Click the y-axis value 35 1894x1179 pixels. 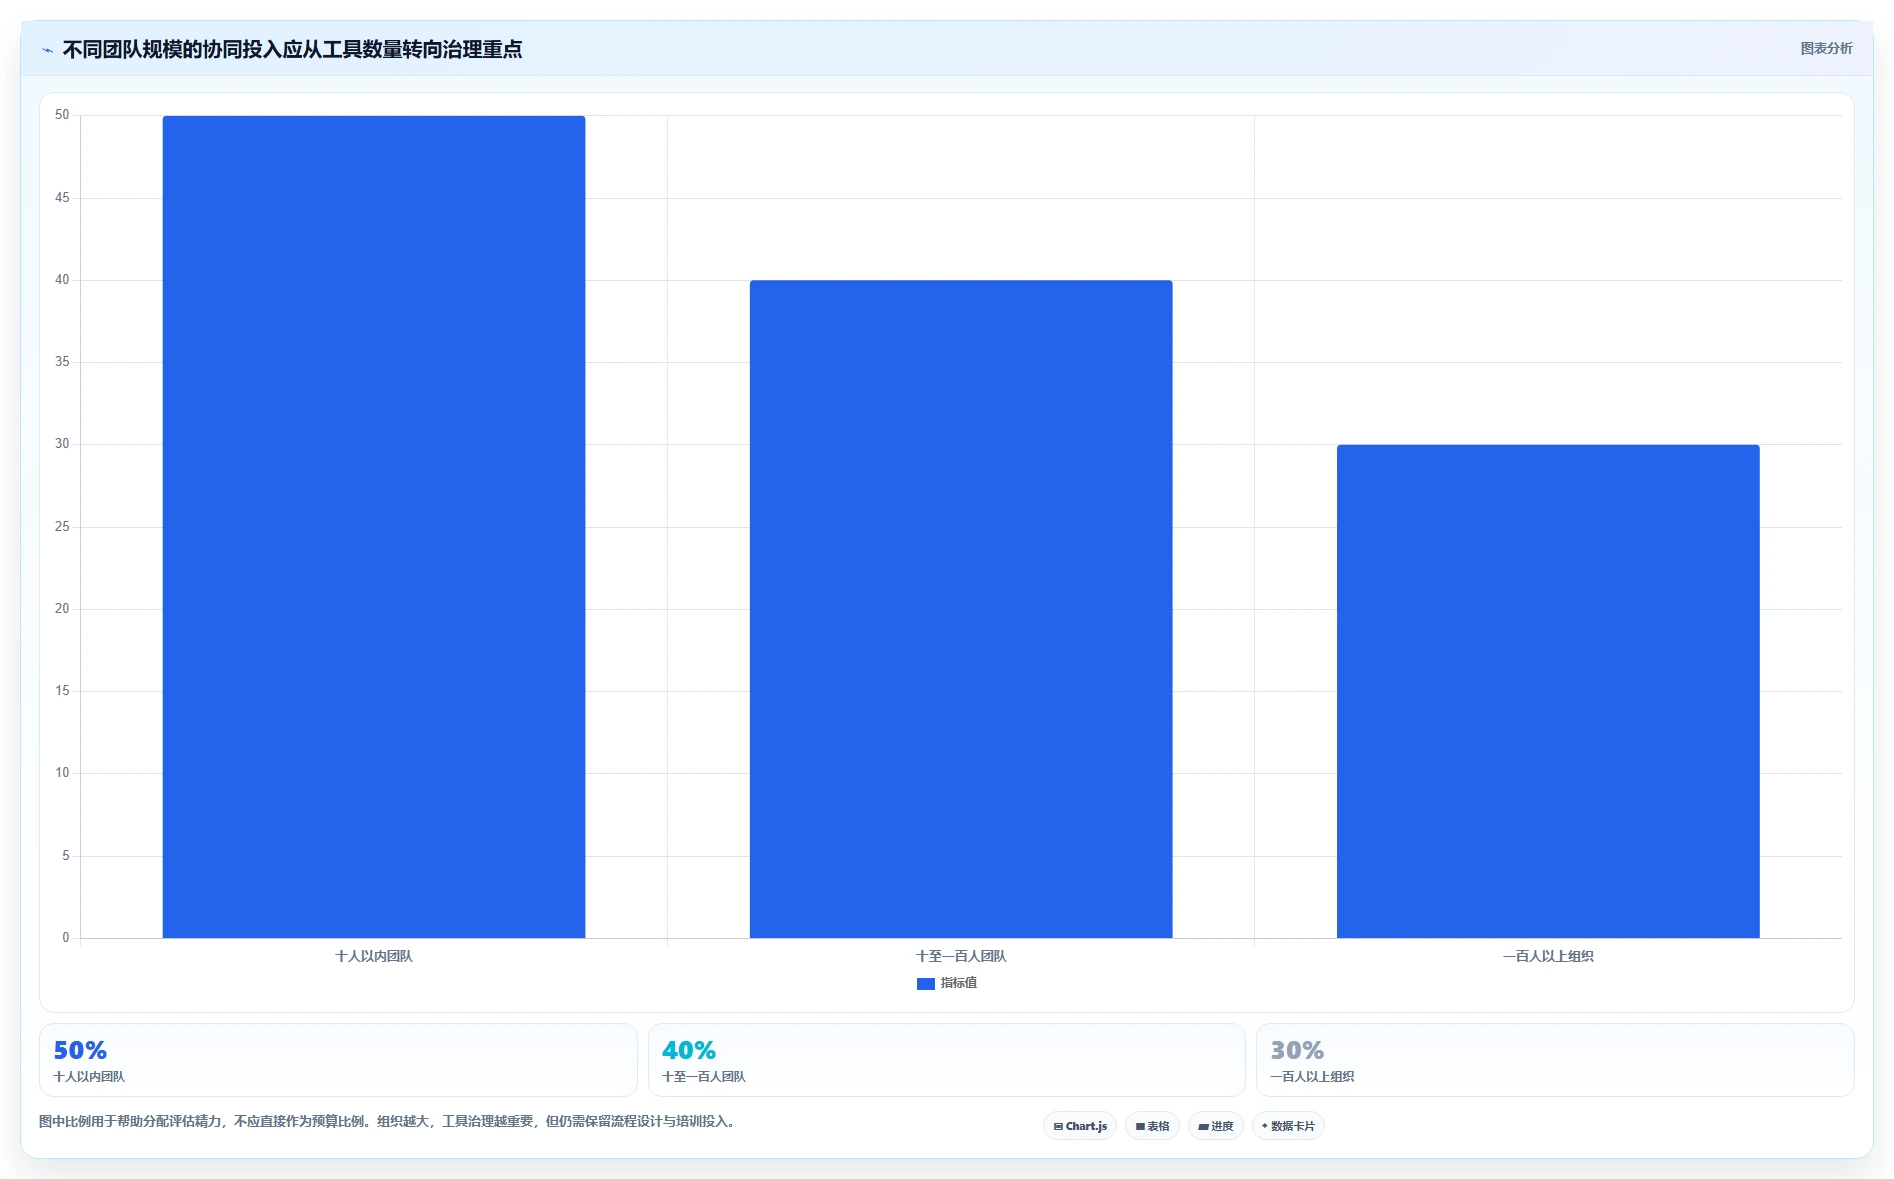point(62,362)
